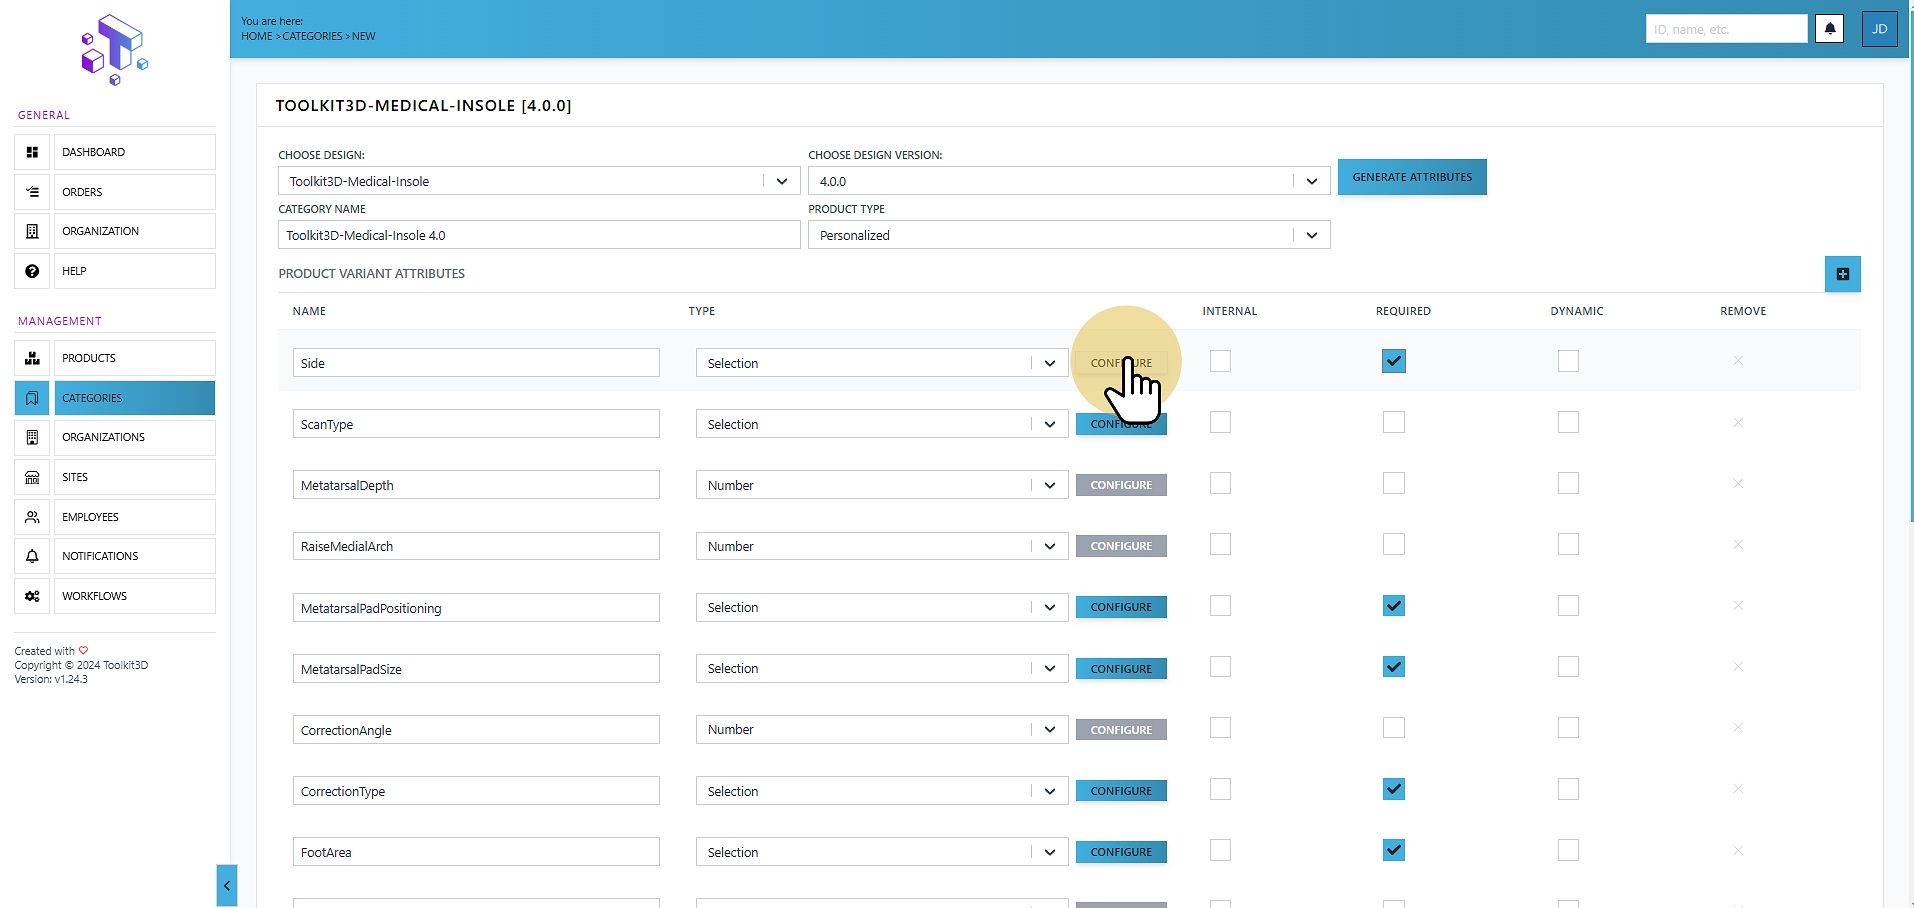Click the header search field

click(1727, 29)
